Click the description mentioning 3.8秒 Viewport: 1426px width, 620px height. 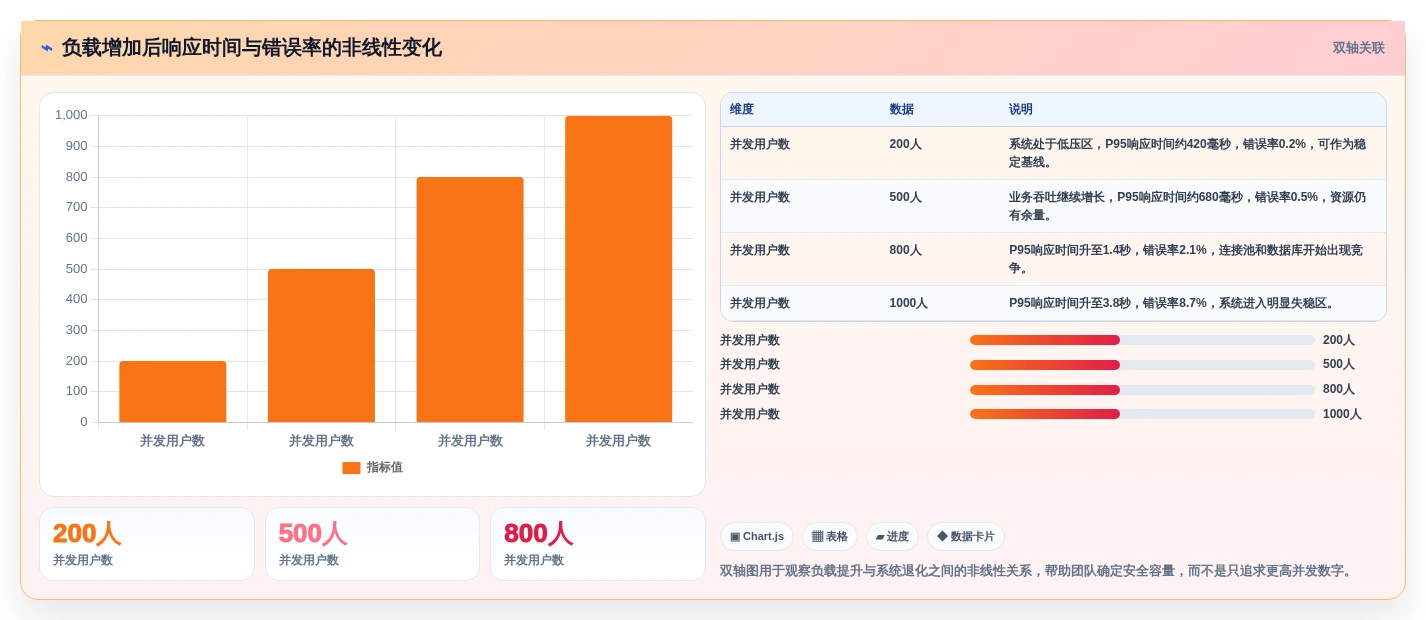pos(1173,303)
